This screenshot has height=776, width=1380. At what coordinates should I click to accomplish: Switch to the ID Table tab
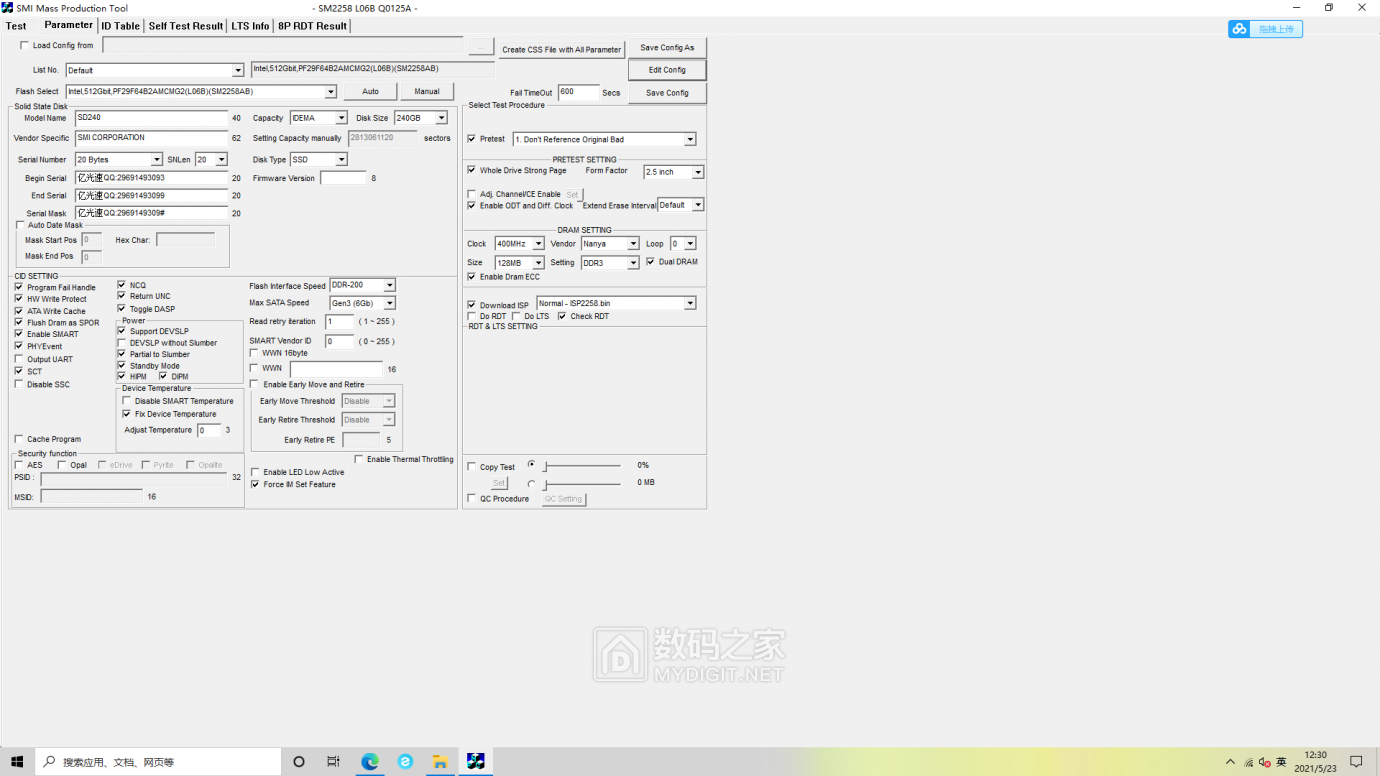coord(120,26)
